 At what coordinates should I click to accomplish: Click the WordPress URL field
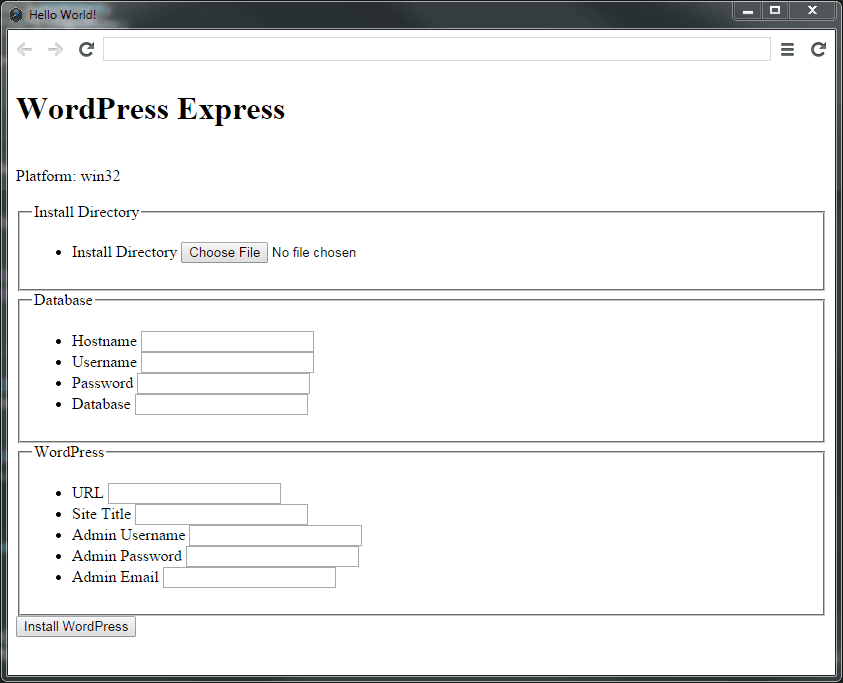(194, 494)
